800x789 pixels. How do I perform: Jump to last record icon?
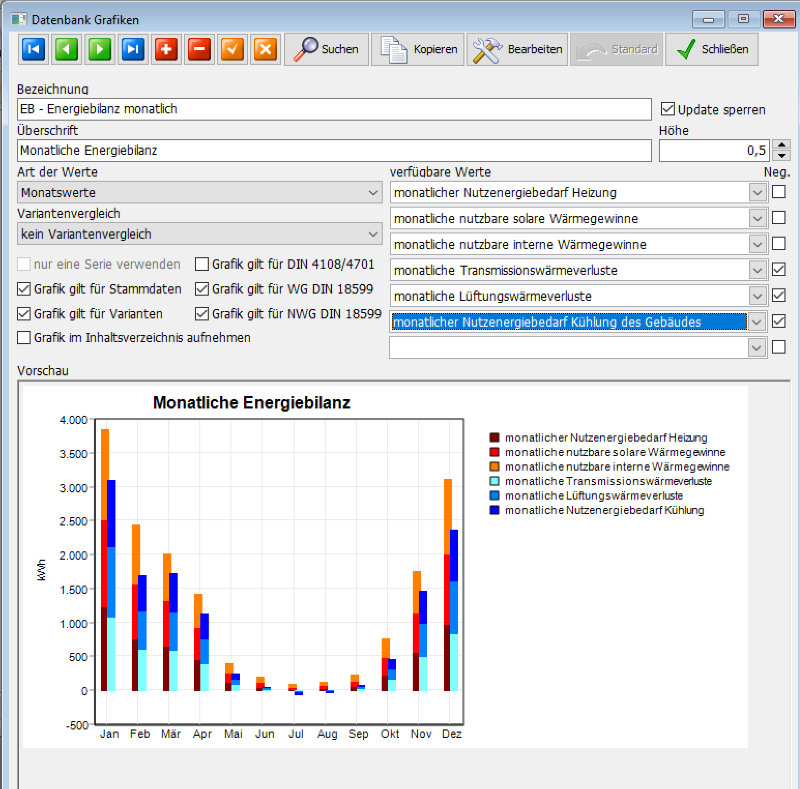pos(132,49)
